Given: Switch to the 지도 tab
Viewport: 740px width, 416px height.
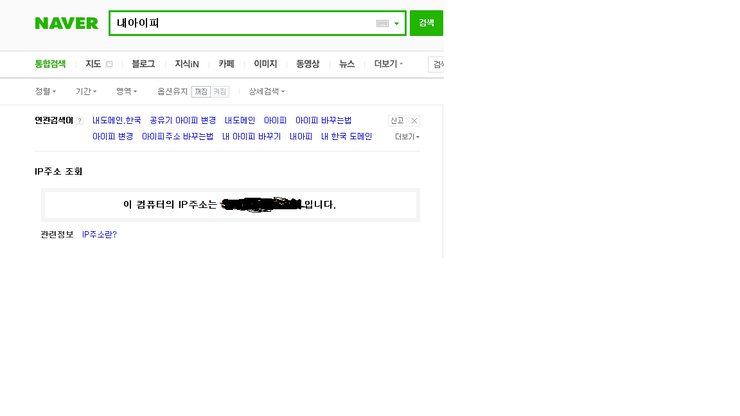Looking at the screenshot, I should (x=93, y=64).
